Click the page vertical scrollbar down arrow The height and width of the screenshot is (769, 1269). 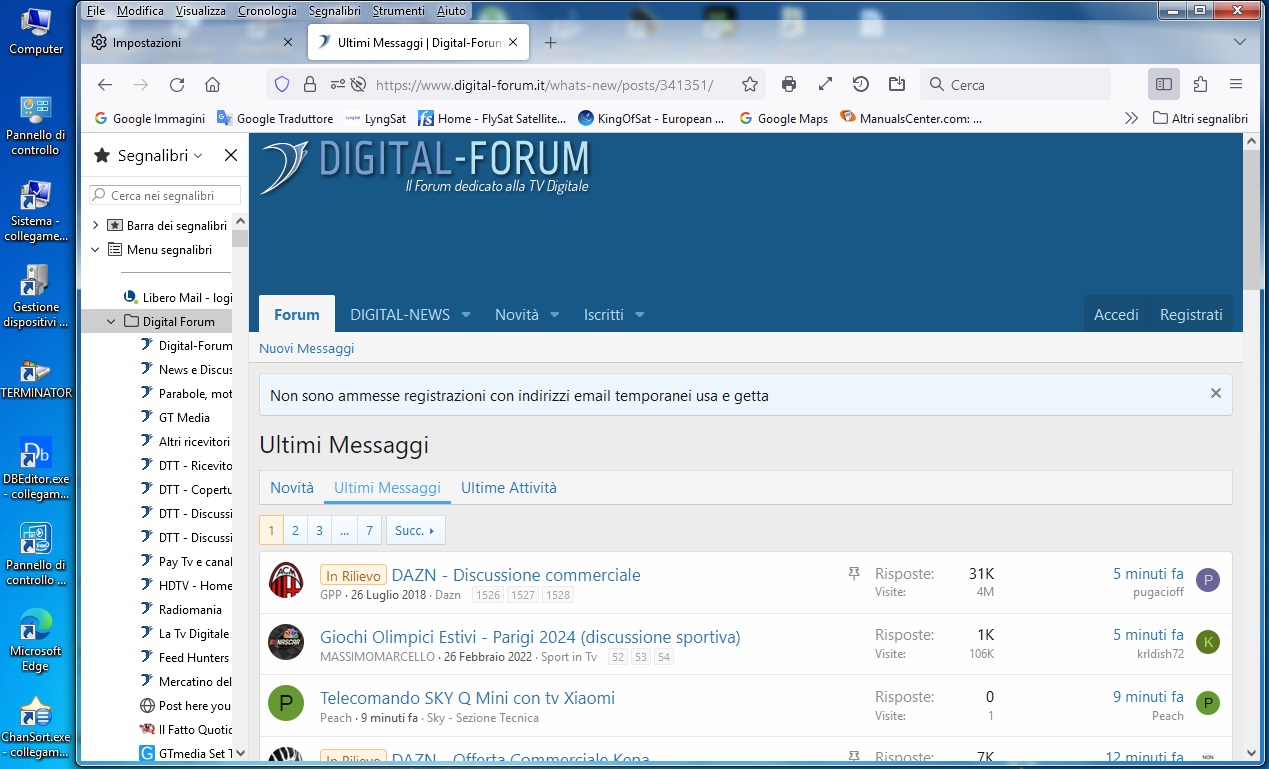point(1251,752)
